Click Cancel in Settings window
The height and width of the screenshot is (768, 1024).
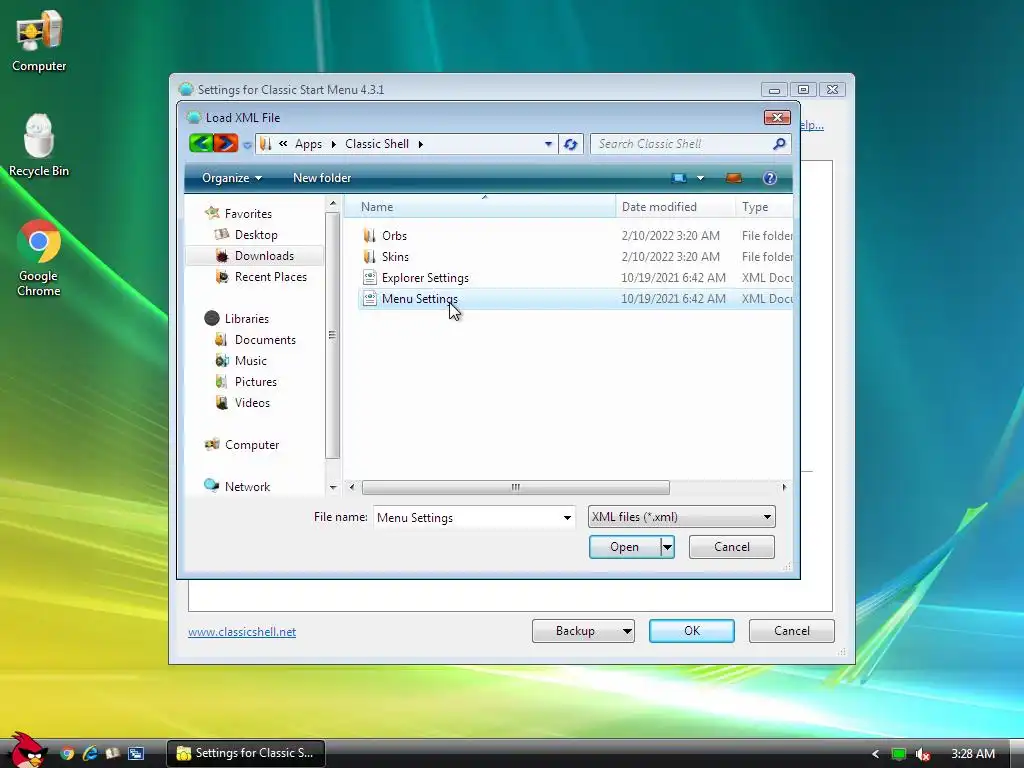pyautogui.click(x=792, y=631)
